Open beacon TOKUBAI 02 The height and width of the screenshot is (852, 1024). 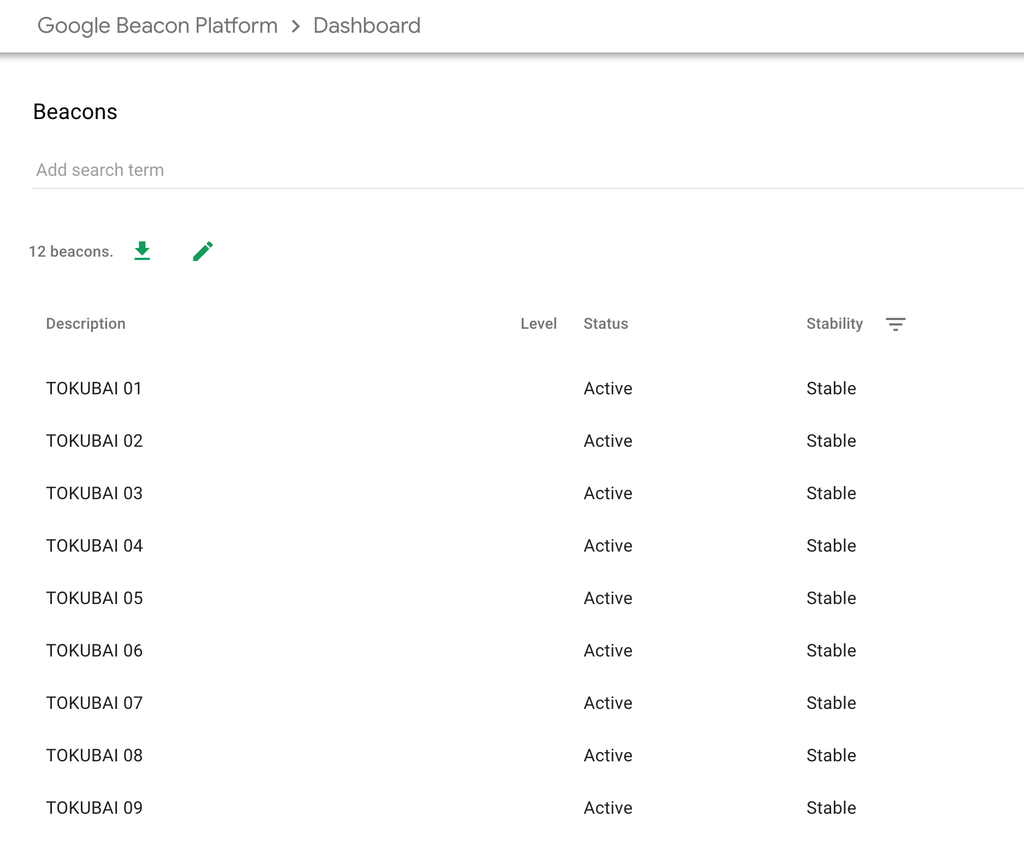pos(94,441)
